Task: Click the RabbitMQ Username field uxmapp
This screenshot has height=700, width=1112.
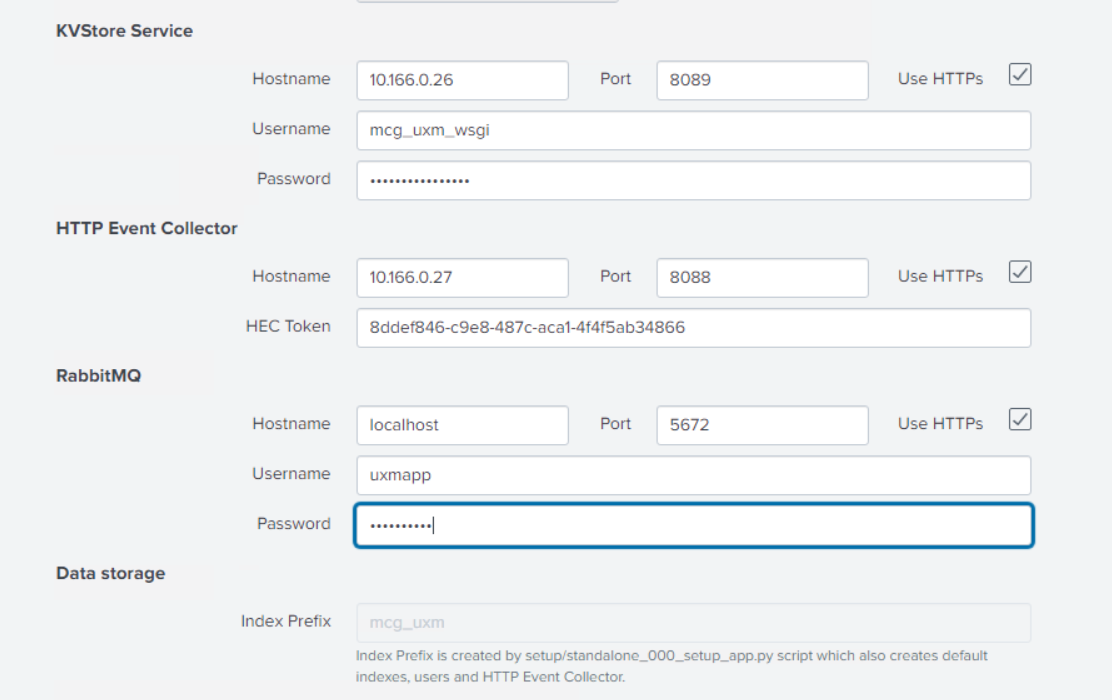Action: click(693, 475)
